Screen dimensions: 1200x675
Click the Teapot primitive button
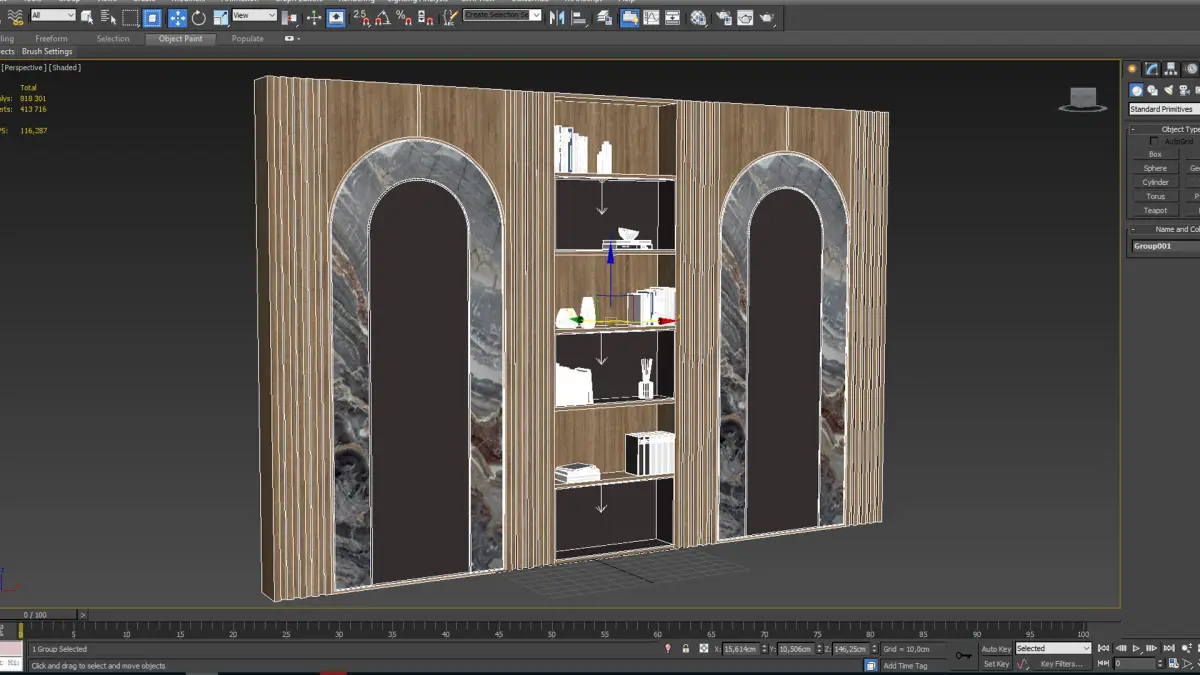pyautogui.click(x=1155, y=210)
